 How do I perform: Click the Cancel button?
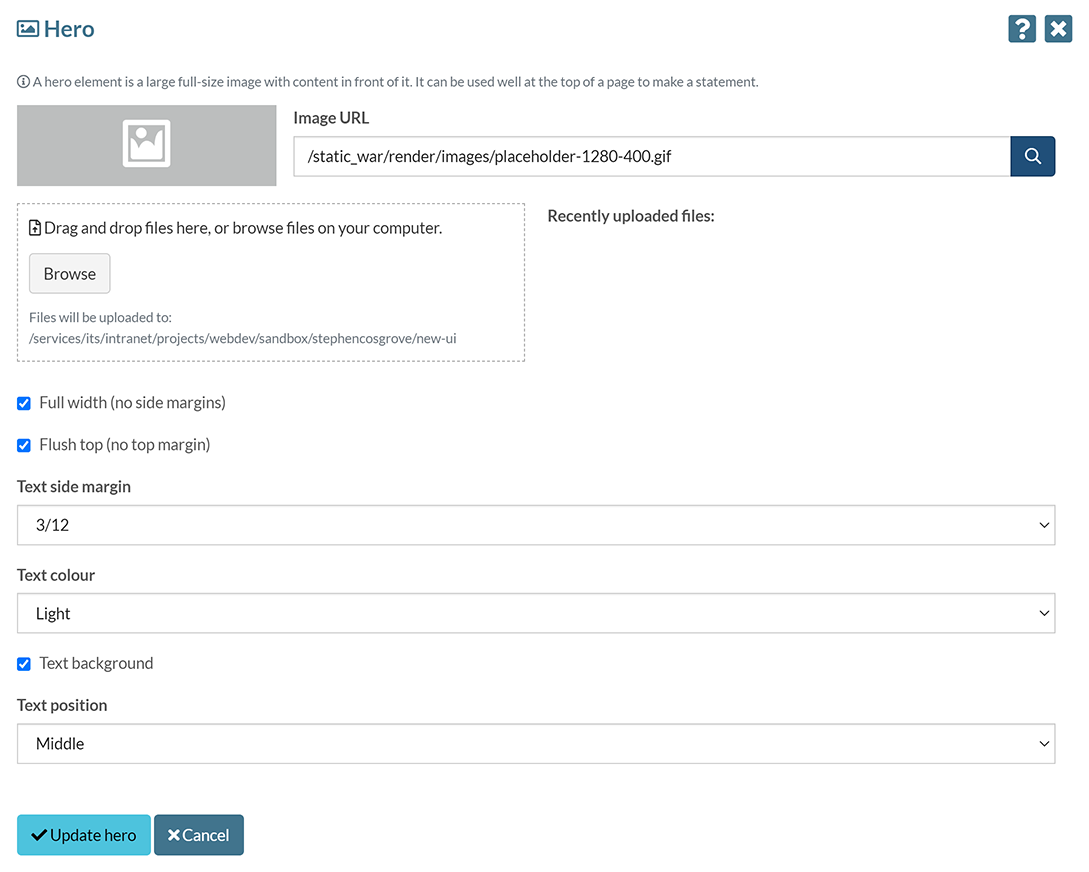pyautogui.click(x=198, y=834)
